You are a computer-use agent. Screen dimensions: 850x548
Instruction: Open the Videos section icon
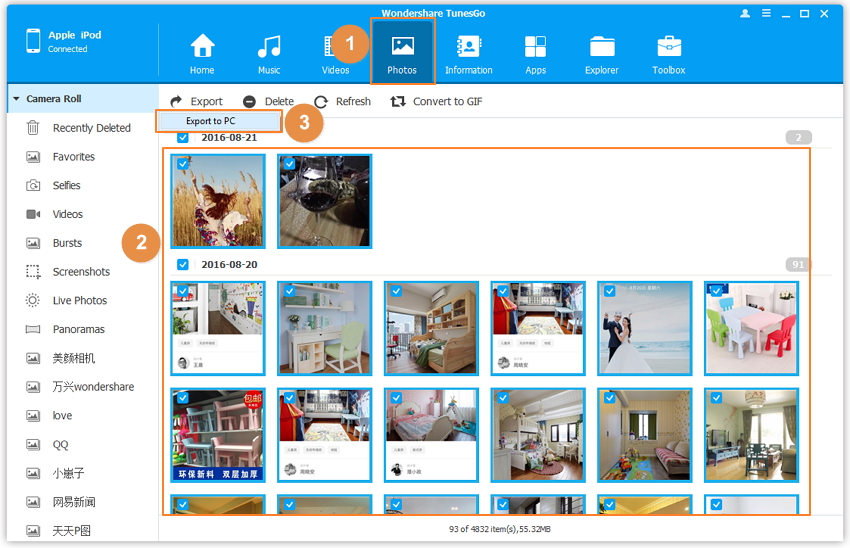tap(334, 47)
